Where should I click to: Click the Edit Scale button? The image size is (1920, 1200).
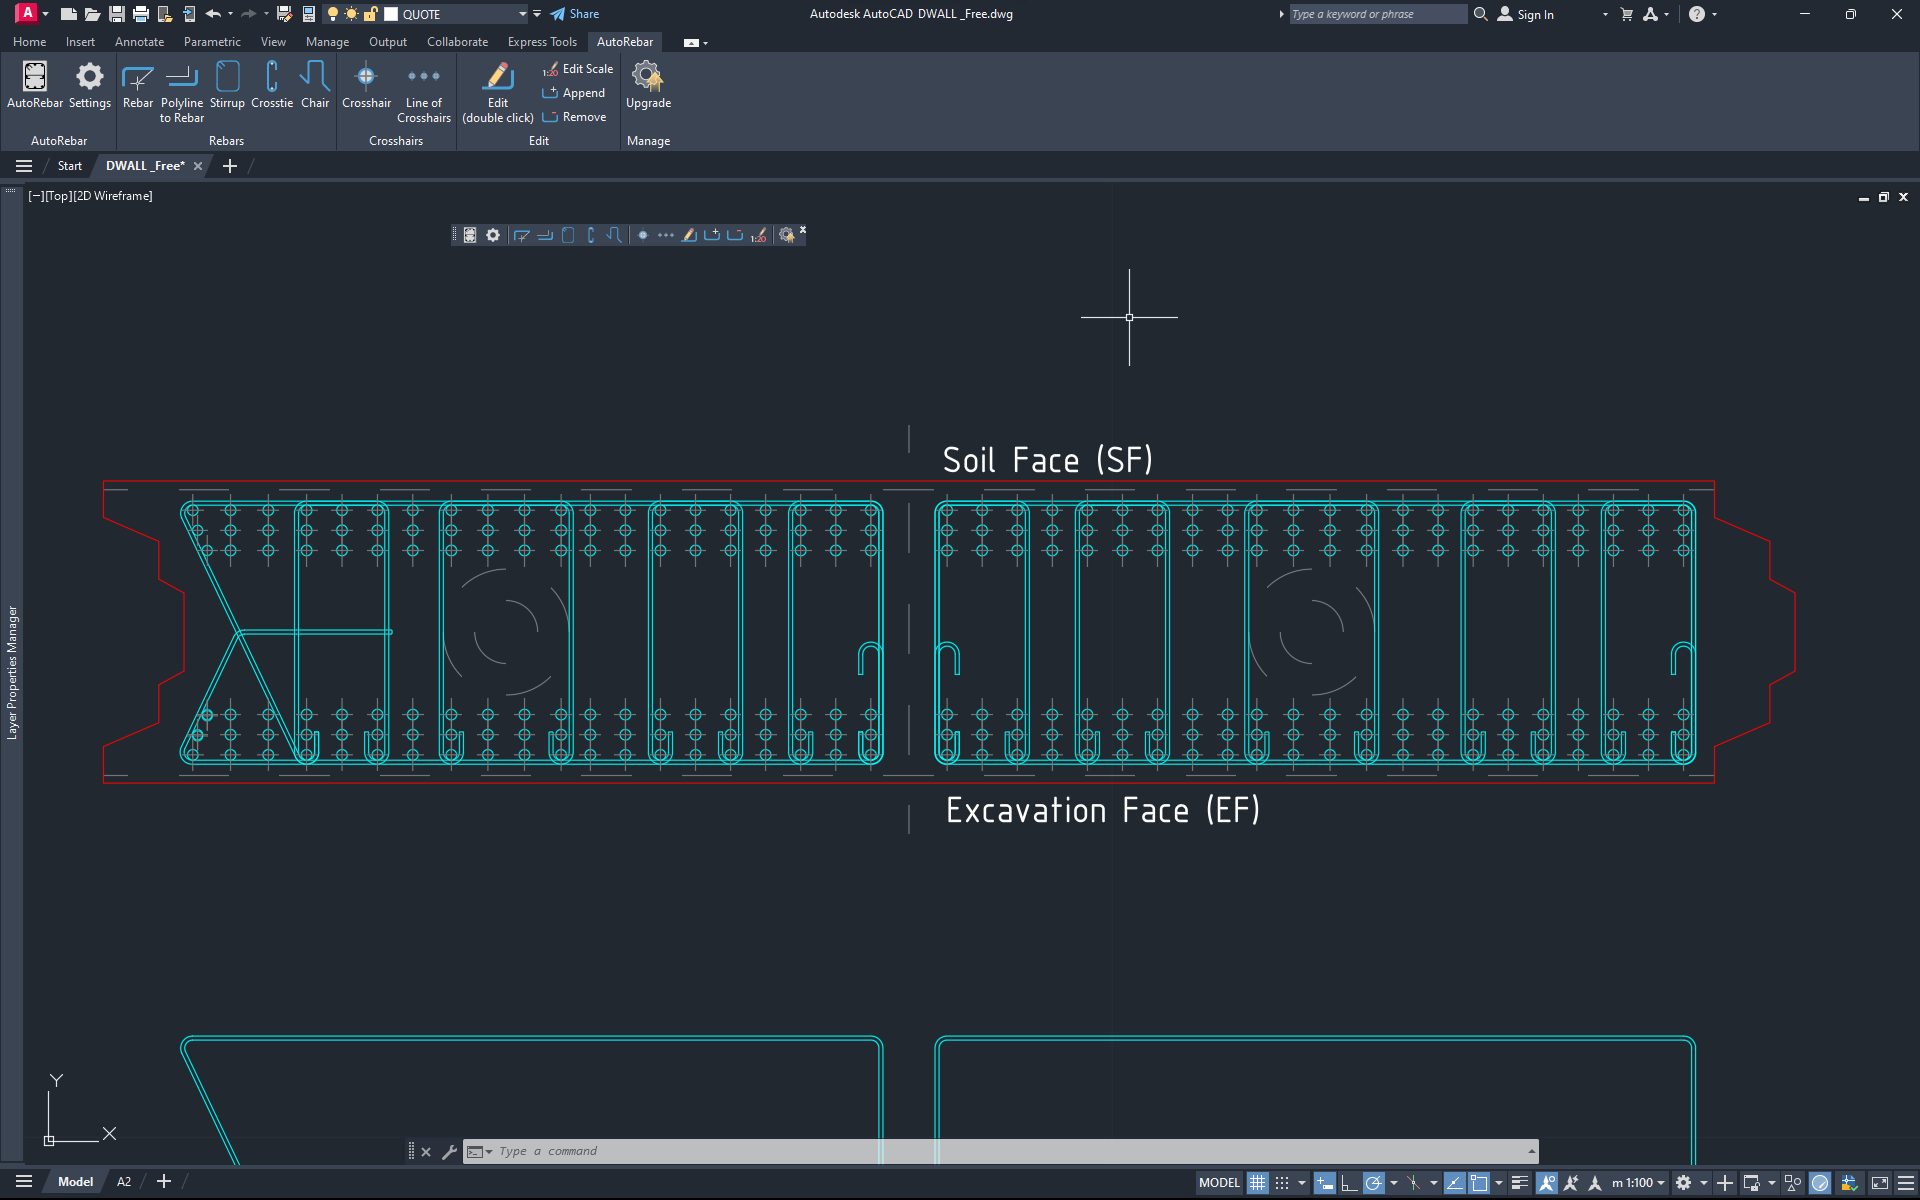(x=578, y=69)
